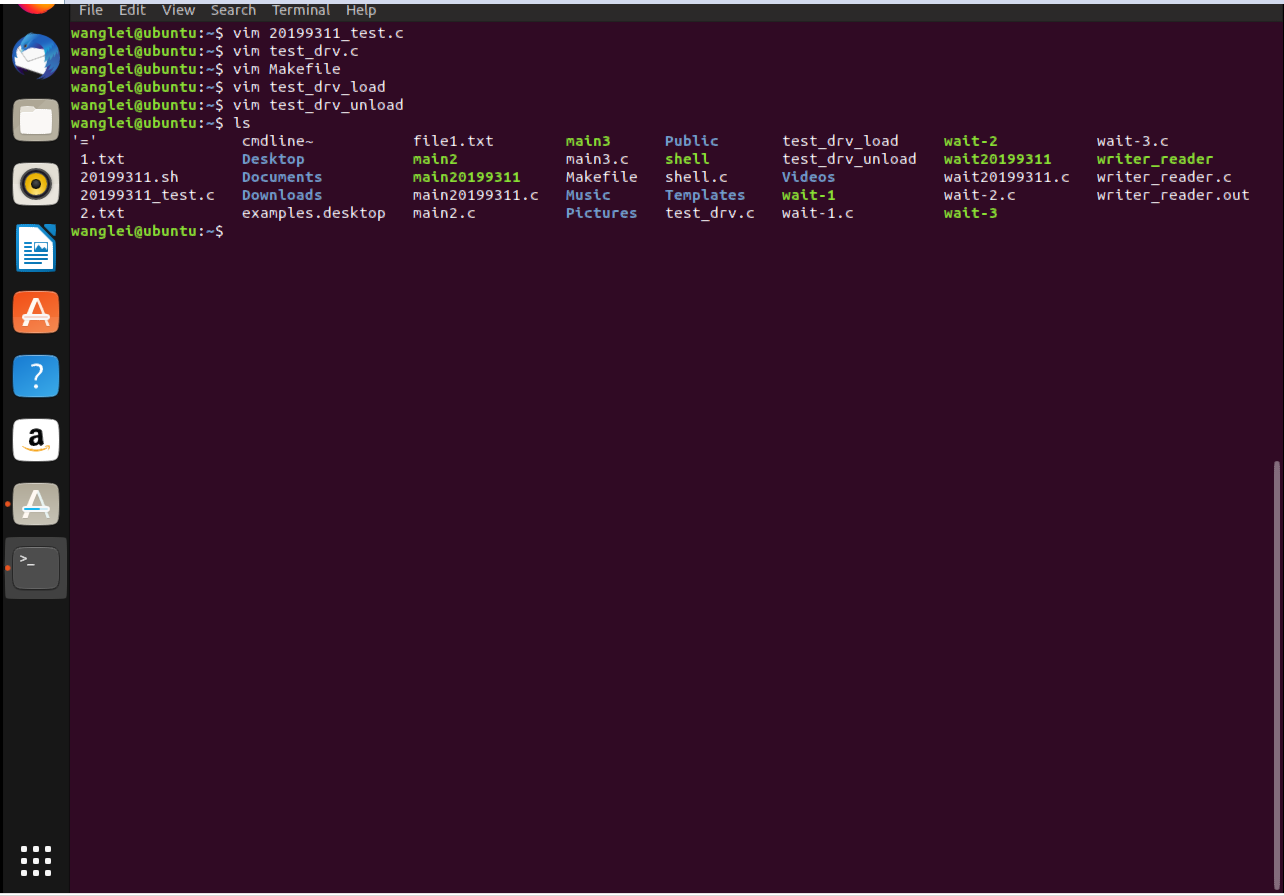Screen dimensions: 1284x896
Task: Focus the Terminal icon in the dock
Action: tap(36, 568)
